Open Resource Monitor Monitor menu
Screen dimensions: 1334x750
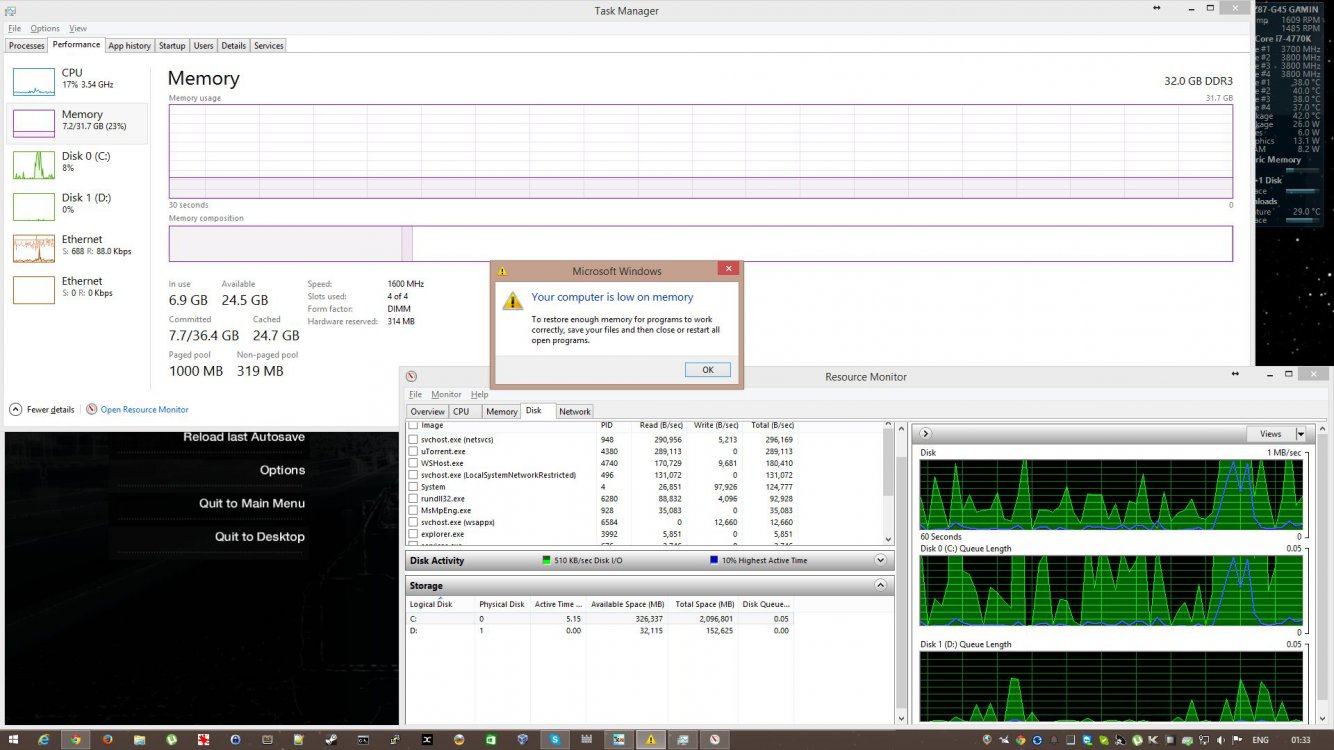[x=446, y=395]
